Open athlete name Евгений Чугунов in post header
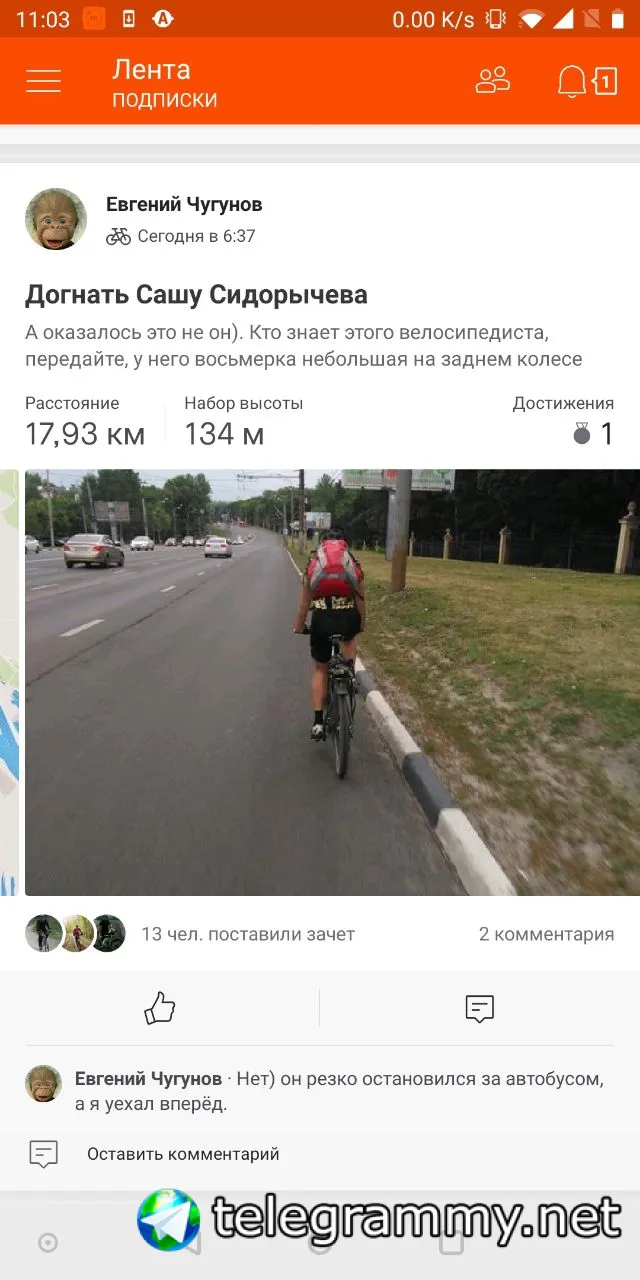The width and height of the screenshot is (640, 1280). tap(184, 204)
